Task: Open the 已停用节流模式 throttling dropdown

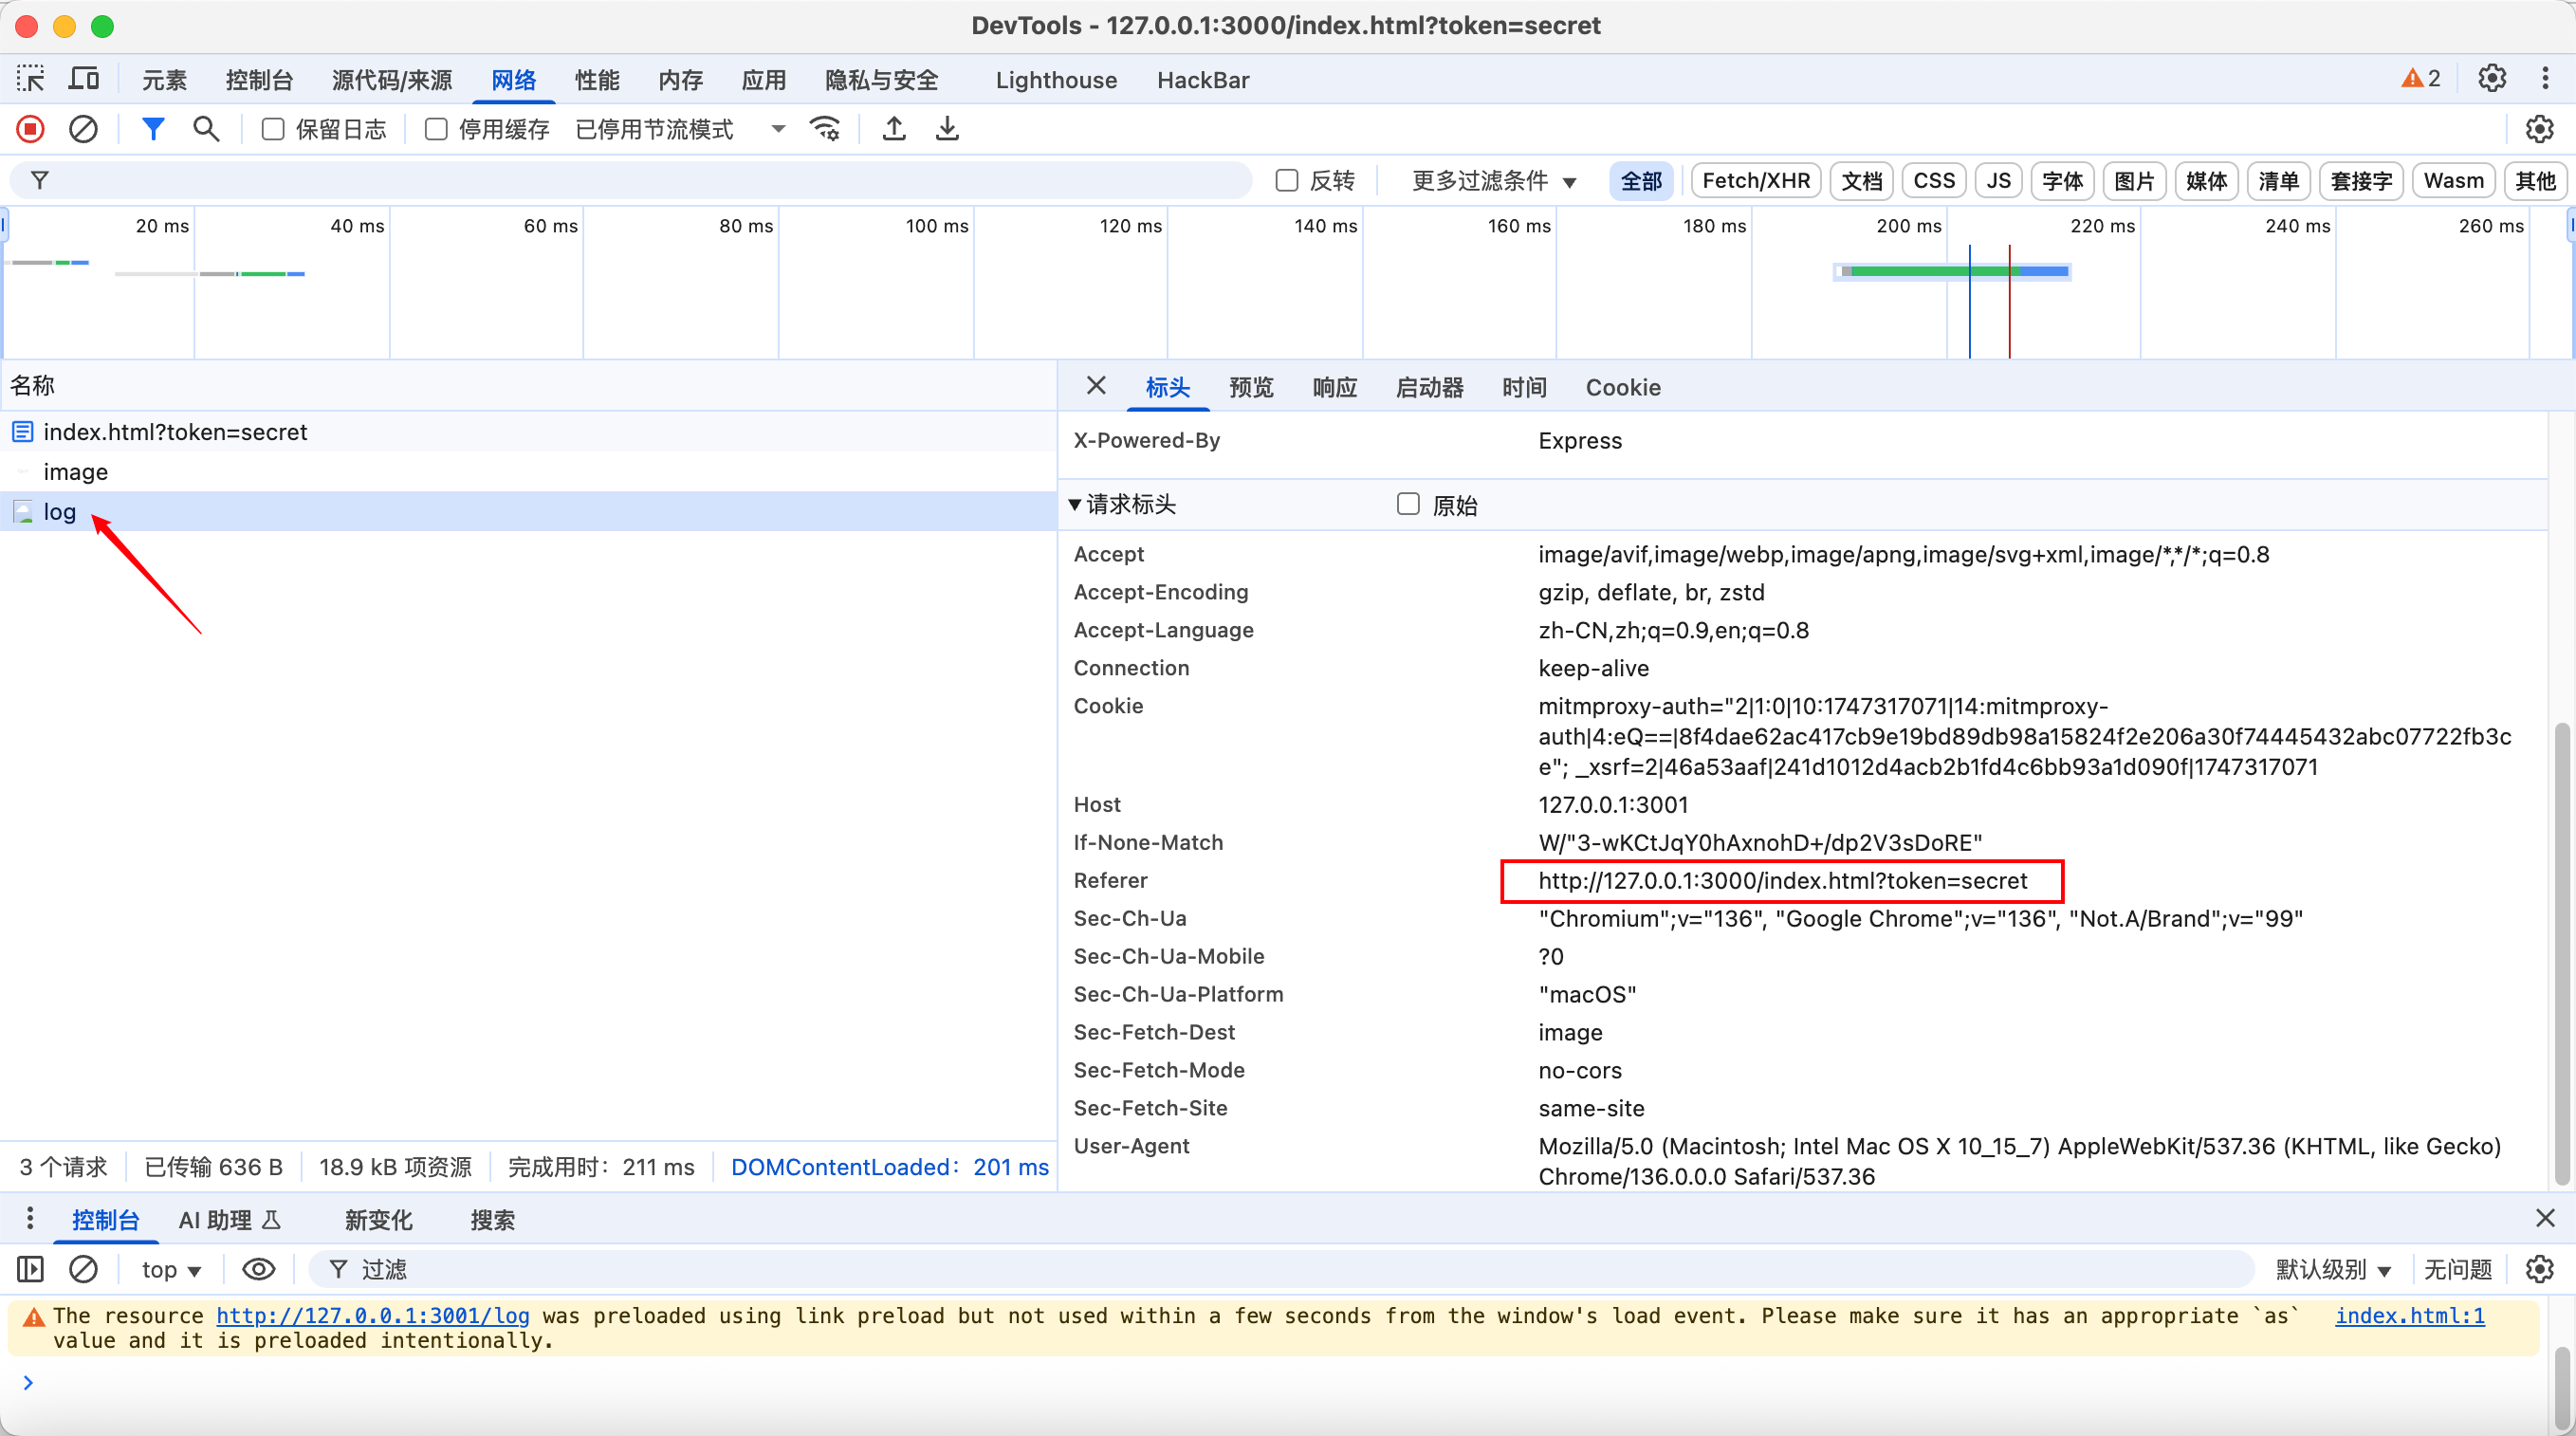Action: [680, 129]
